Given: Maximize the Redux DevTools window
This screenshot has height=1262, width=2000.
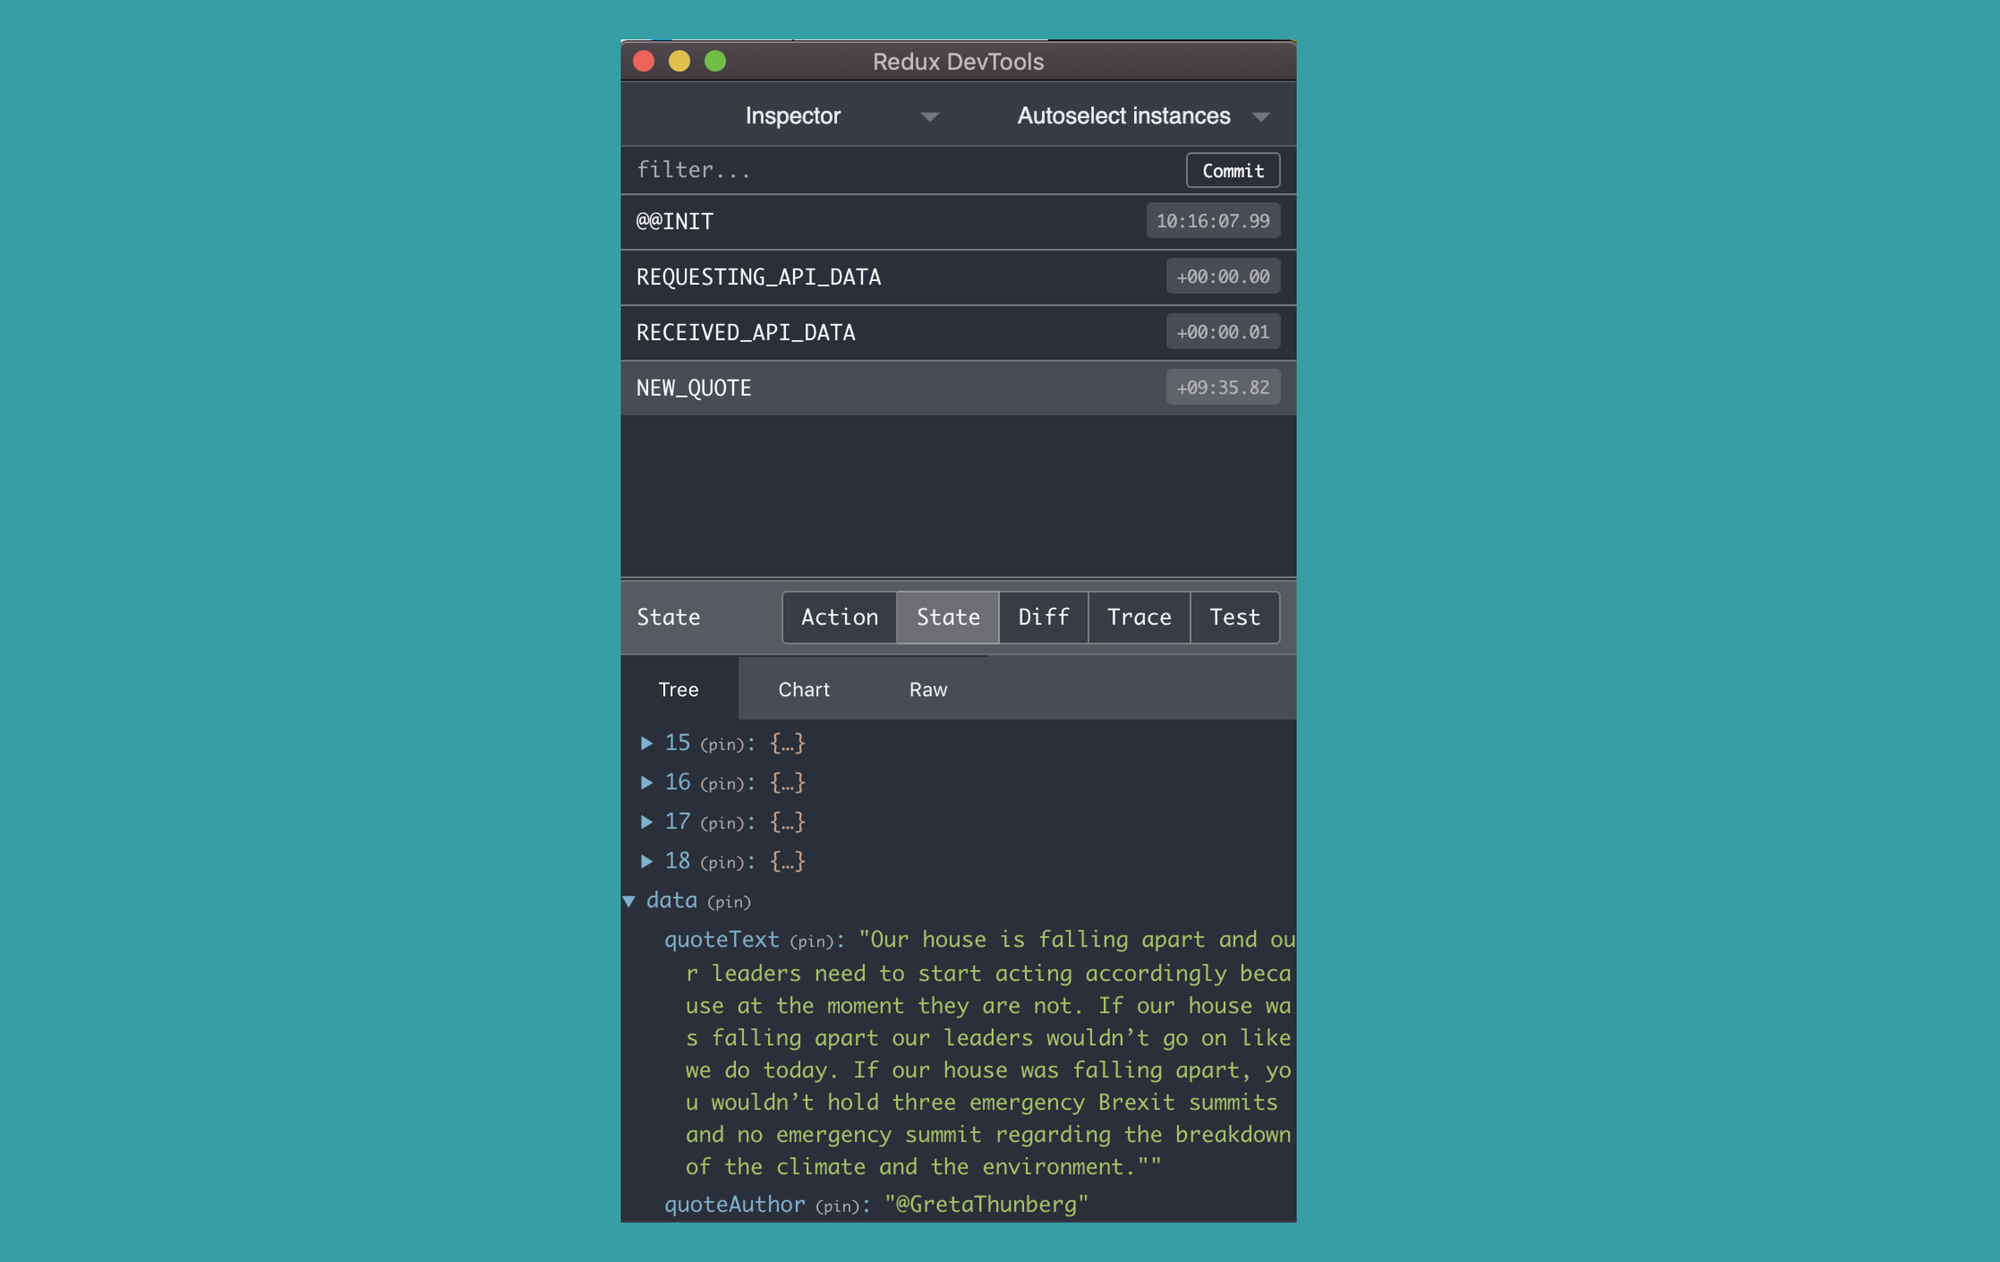Looking at the screenshot, I should click(715, 61).
